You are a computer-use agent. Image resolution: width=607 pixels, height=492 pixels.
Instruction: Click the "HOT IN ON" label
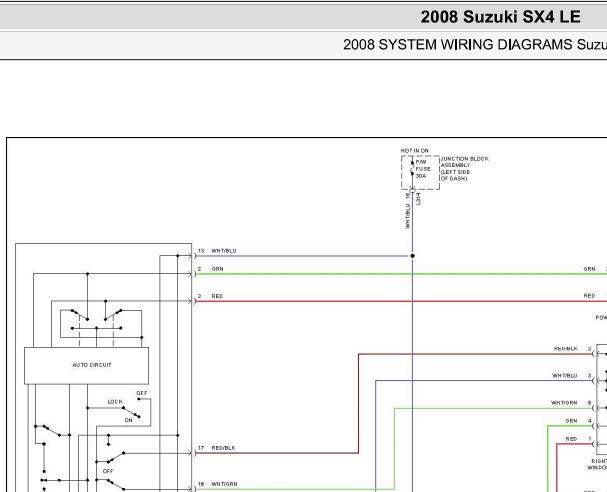tap(415, 151)
